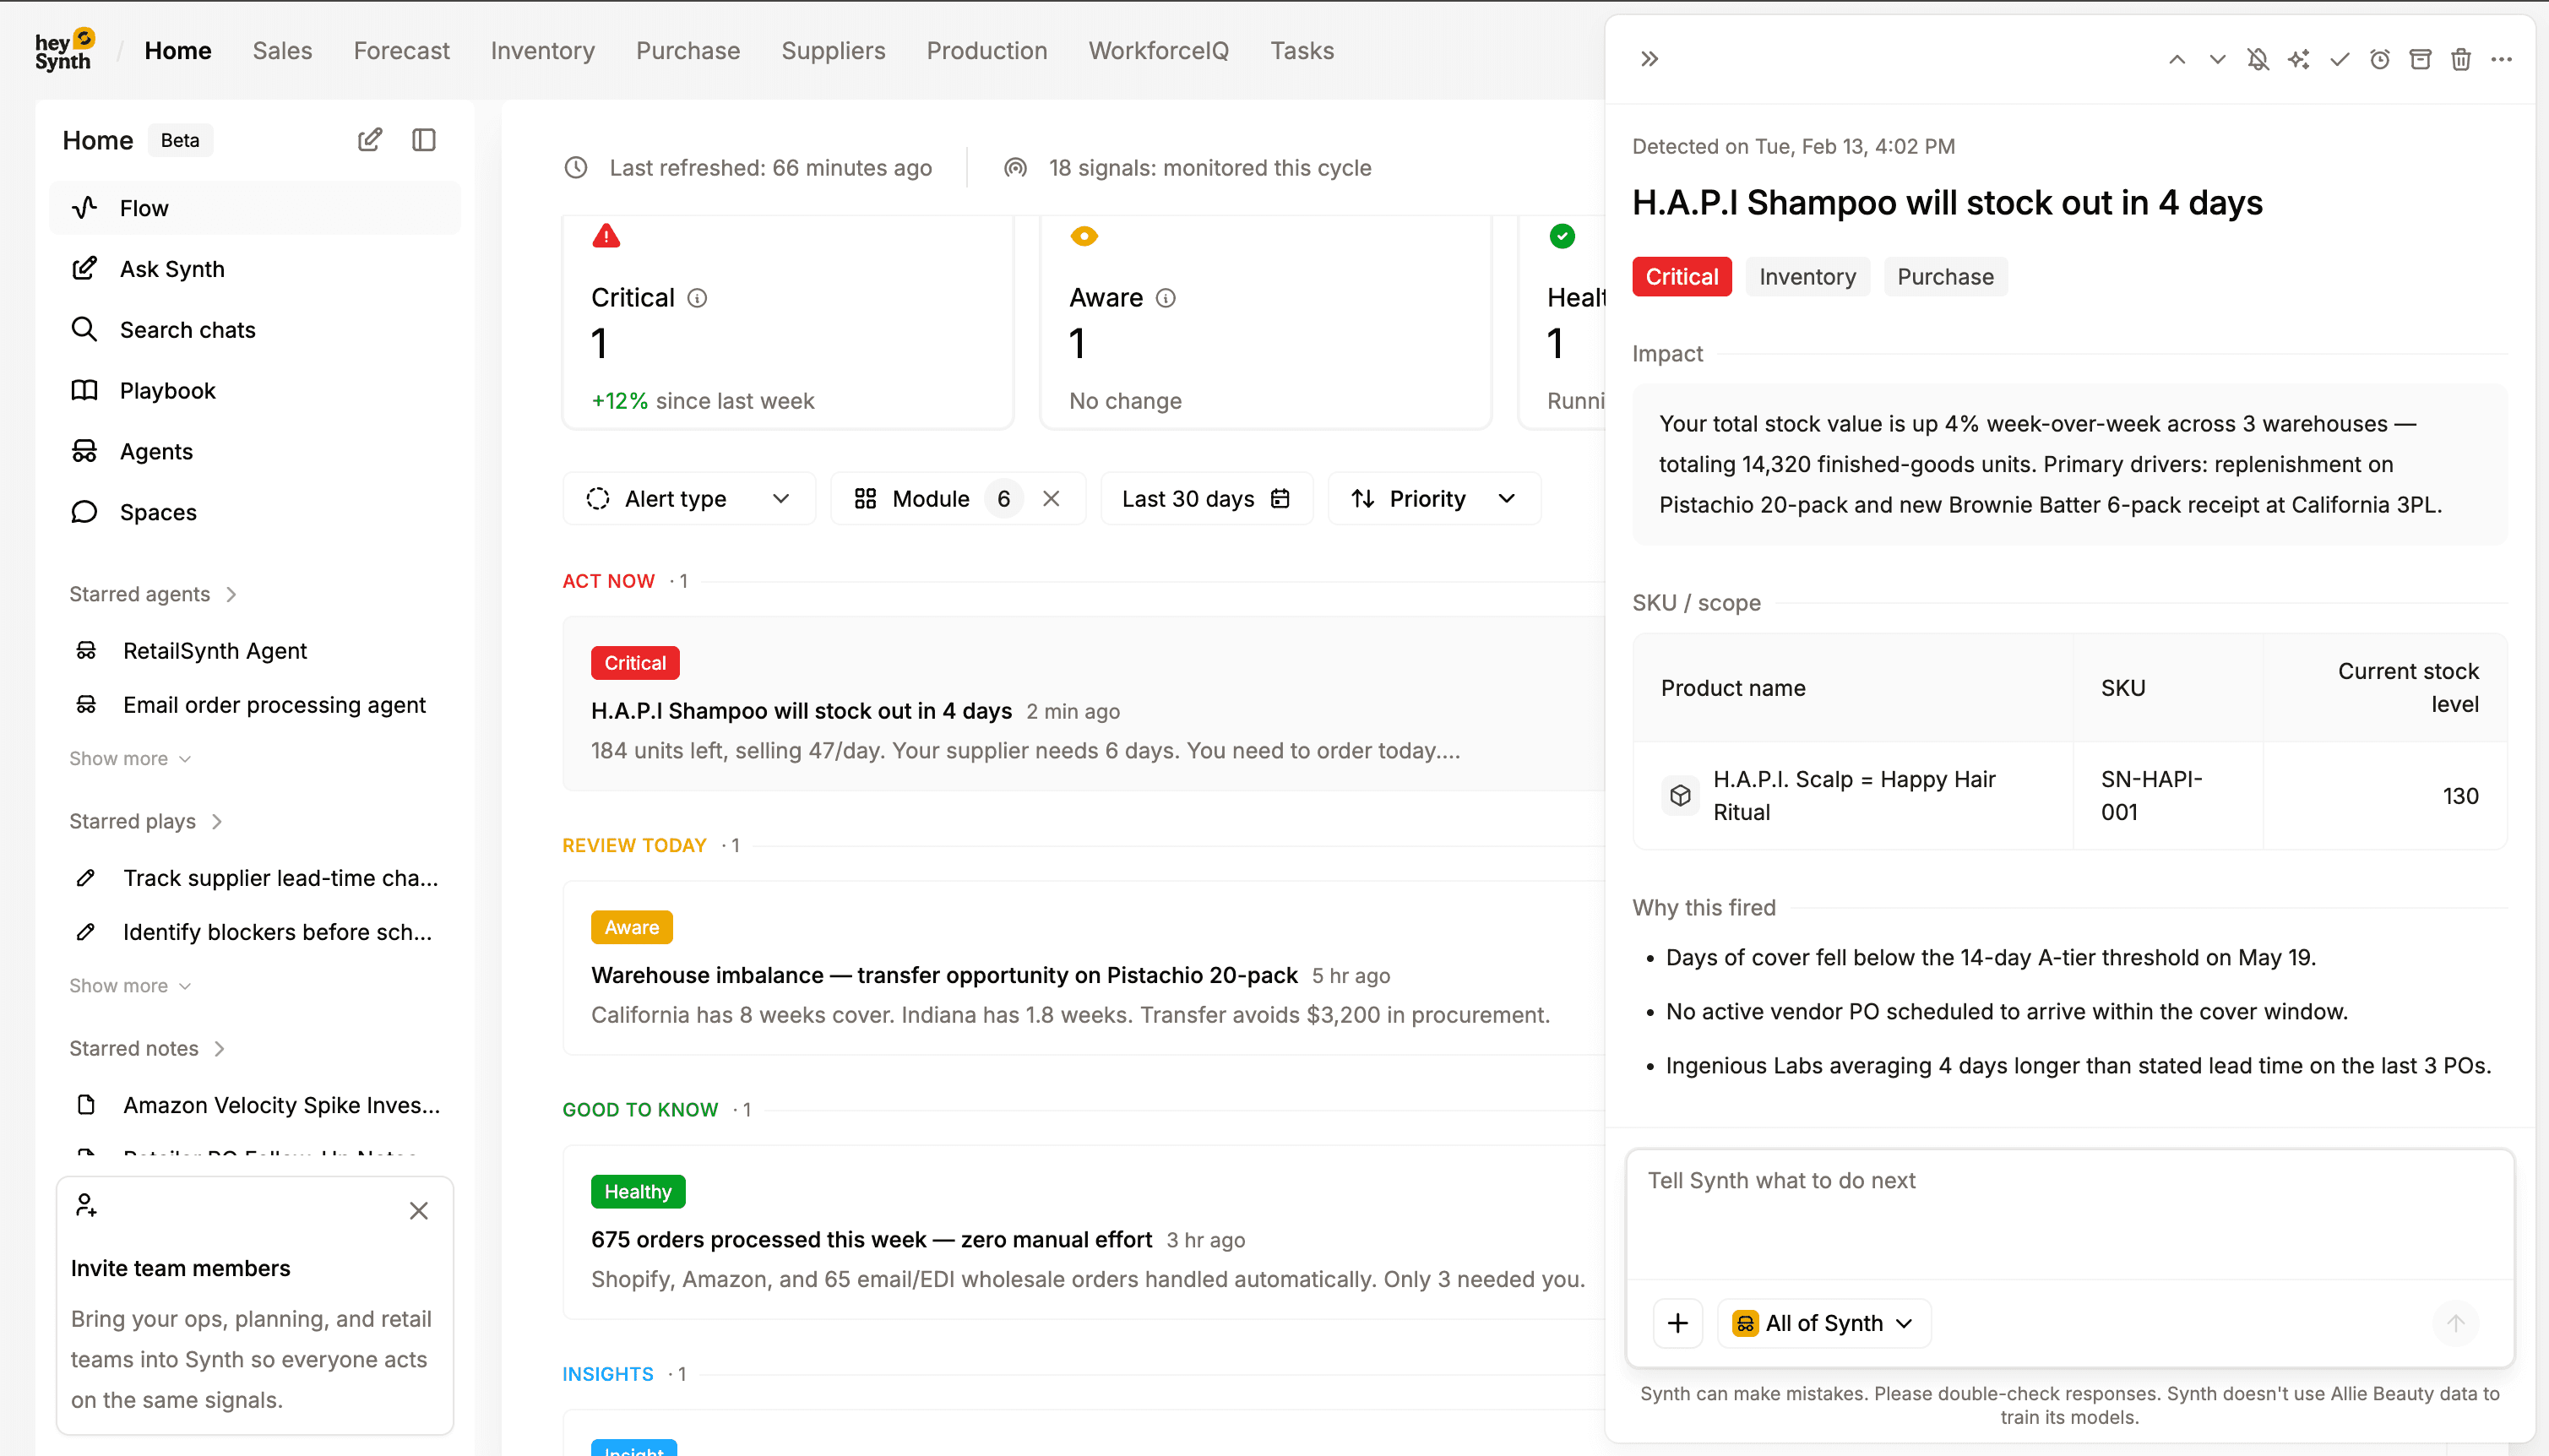Screen dimensions: 2549x1456
Task: Add attachment with plus button in chat box
Action: (x=1678, y=1323)
